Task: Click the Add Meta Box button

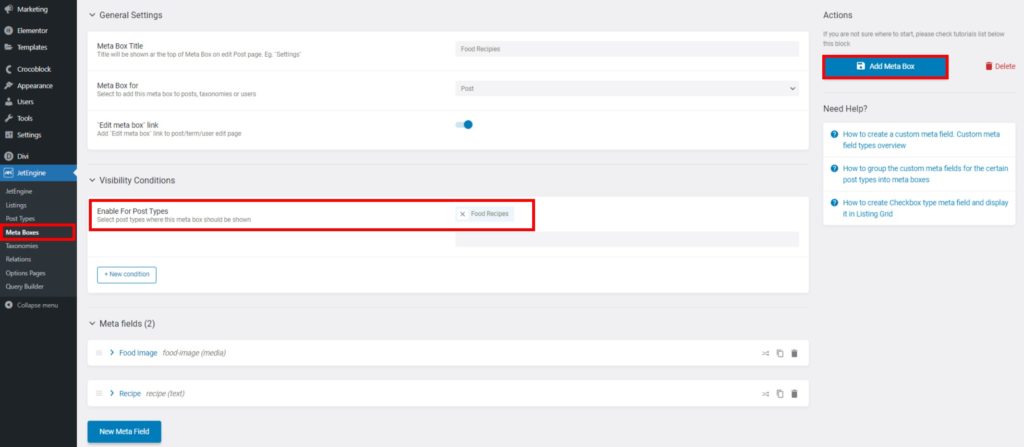Action: 885,67
